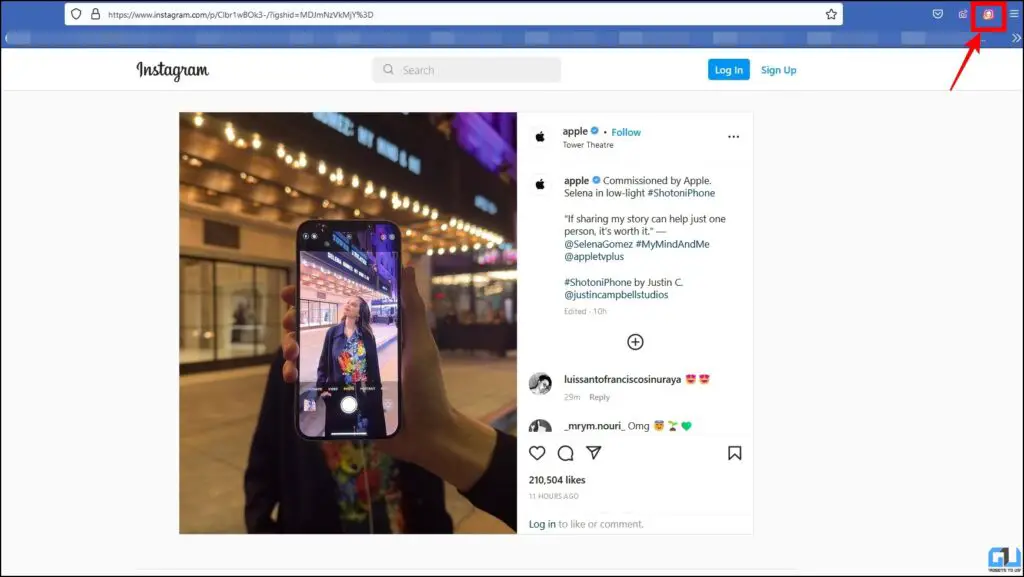Like the post with the heart icon
The width and height of the screenshot is (1024, 577).
537,453
